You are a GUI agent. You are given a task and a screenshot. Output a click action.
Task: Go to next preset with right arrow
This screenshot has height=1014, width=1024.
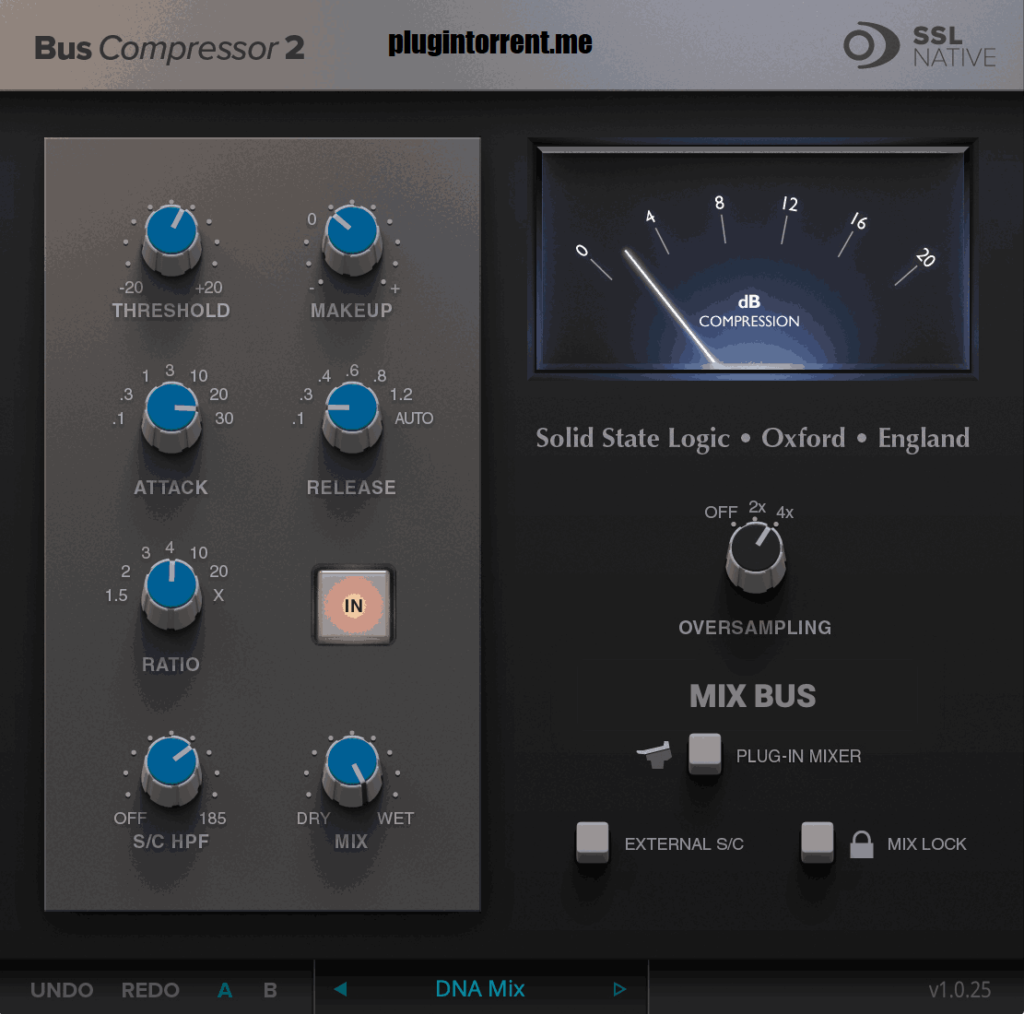[x=619, y=989]
